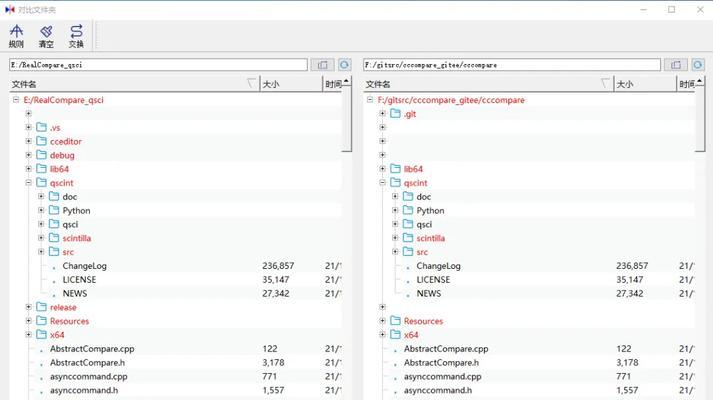Select NEWS file in right pane

coord(429,293)
